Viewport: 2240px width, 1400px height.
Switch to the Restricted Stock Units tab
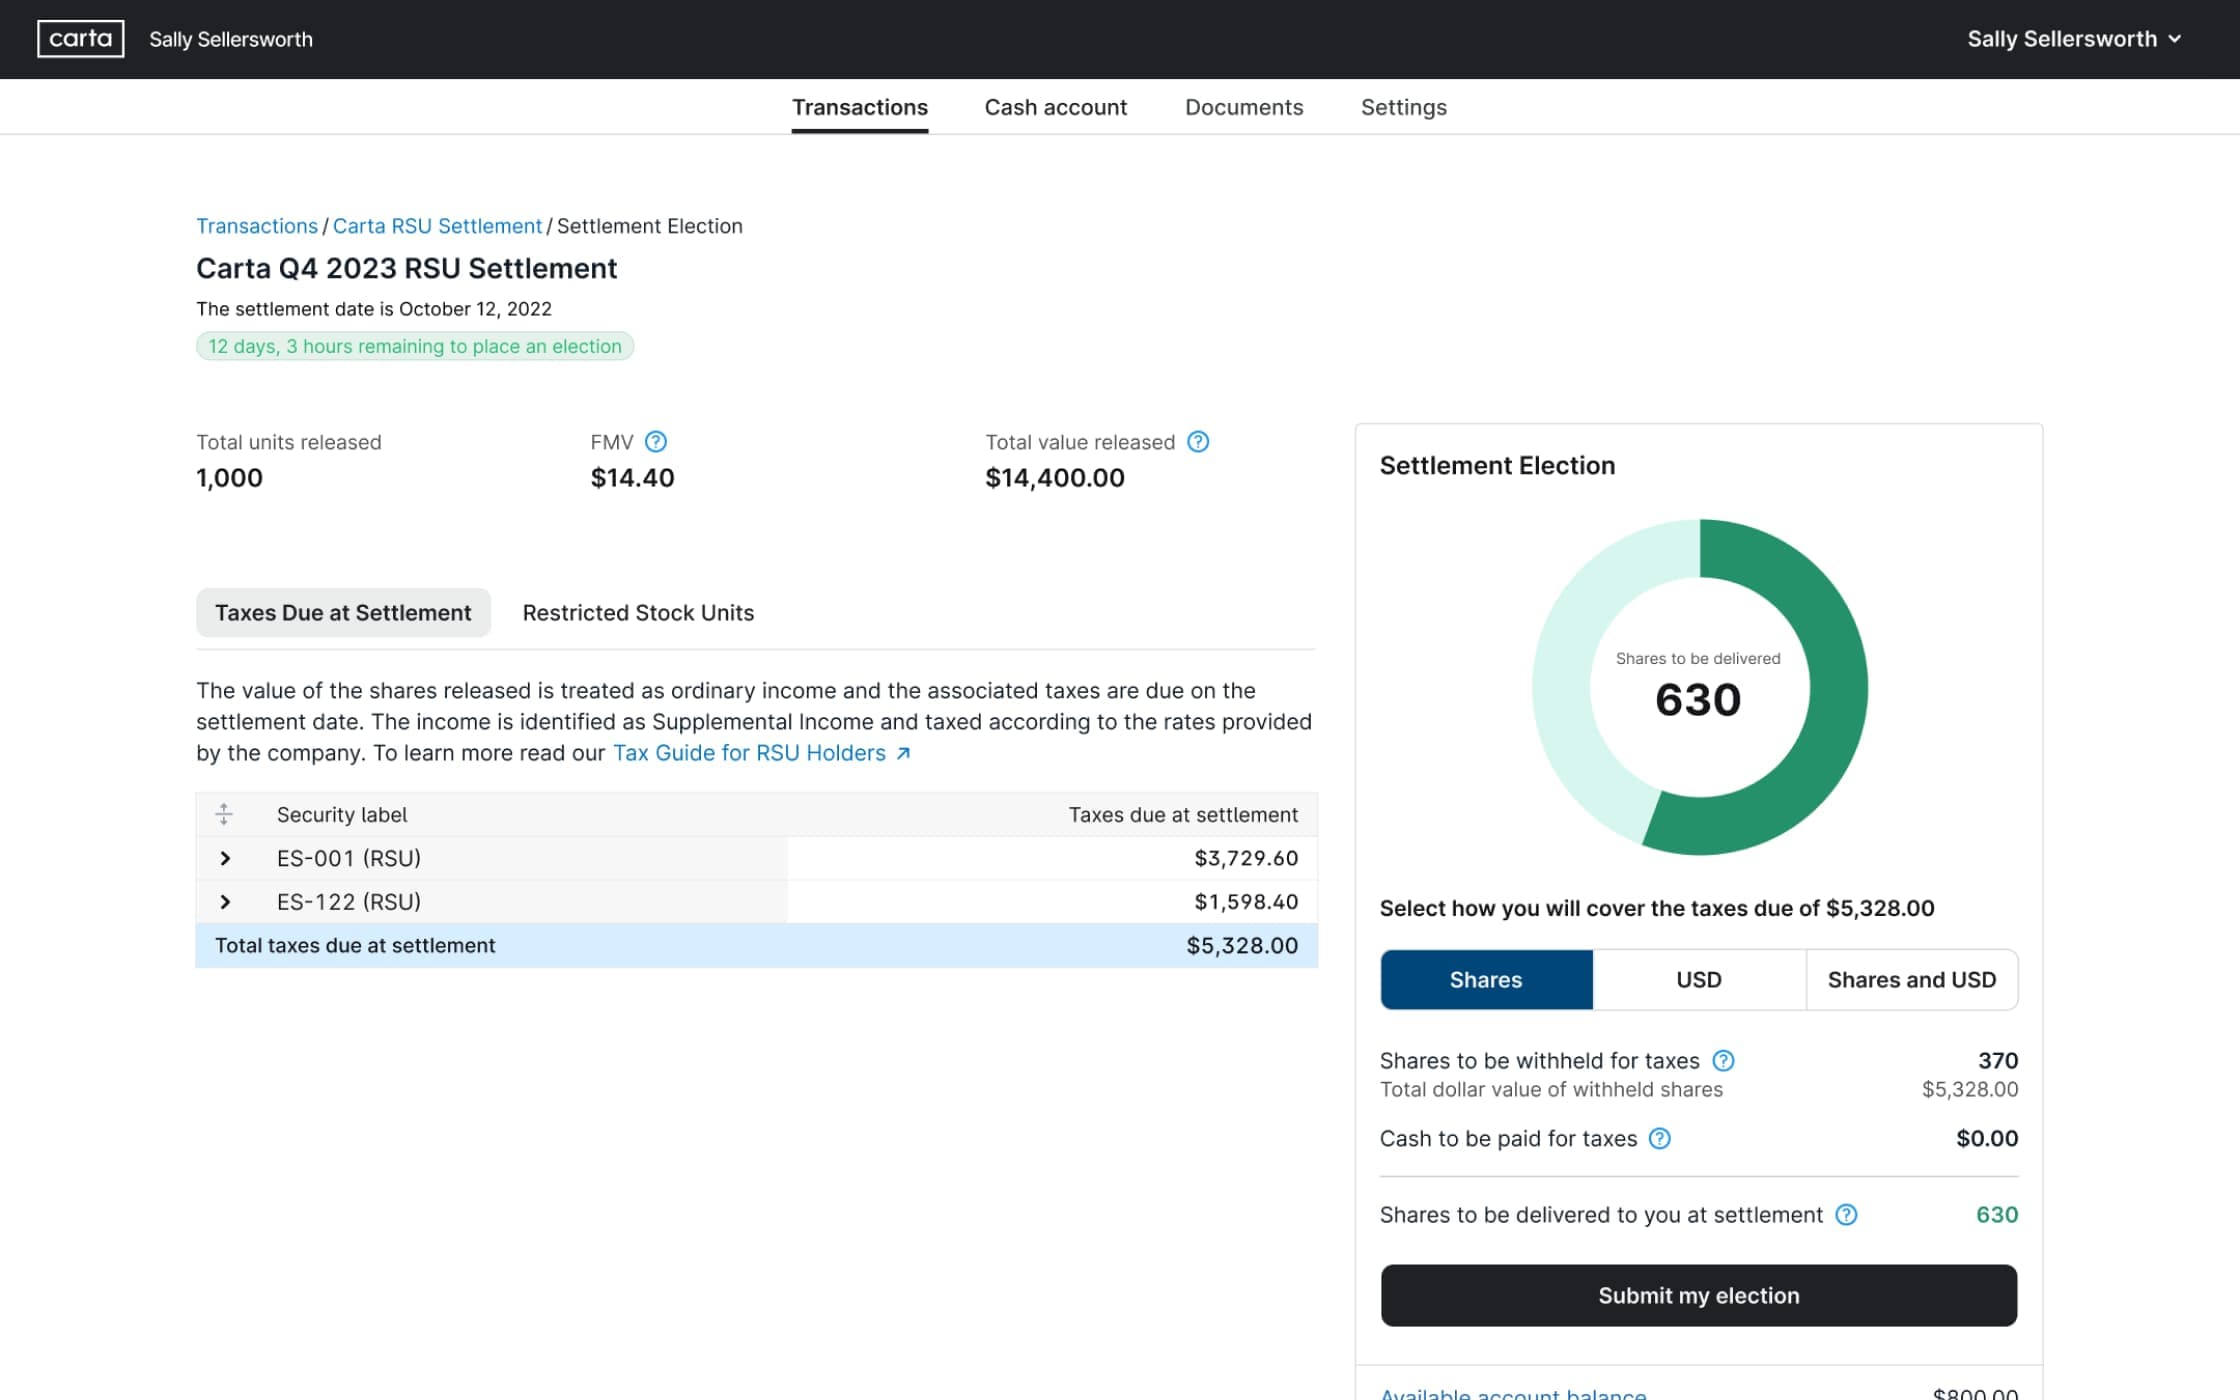coord(637,612)
